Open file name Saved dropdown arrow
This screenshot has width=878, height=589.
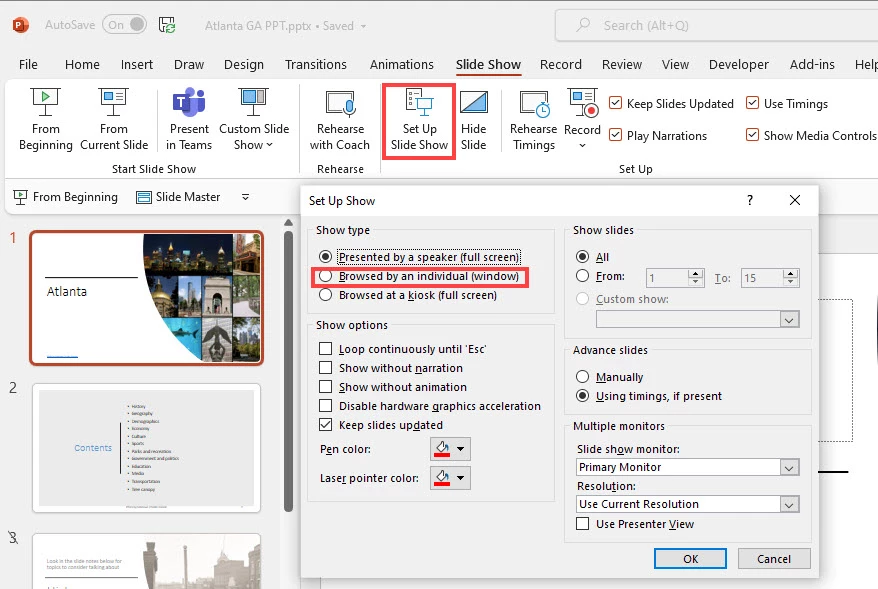pyautogui.click(x=363, y=26)
